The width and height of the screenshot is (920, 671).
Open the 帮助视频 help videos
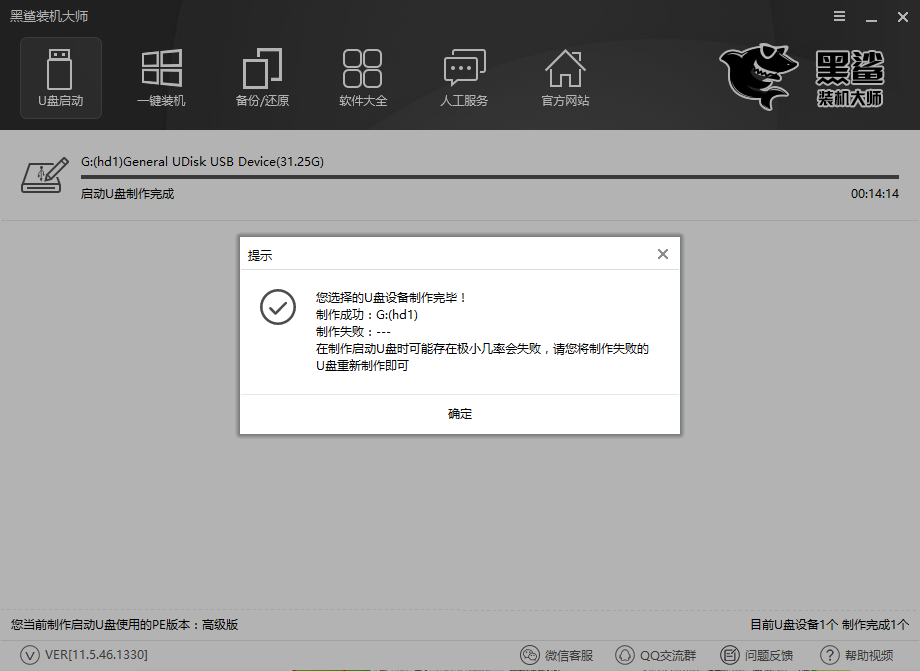point(857,655)
